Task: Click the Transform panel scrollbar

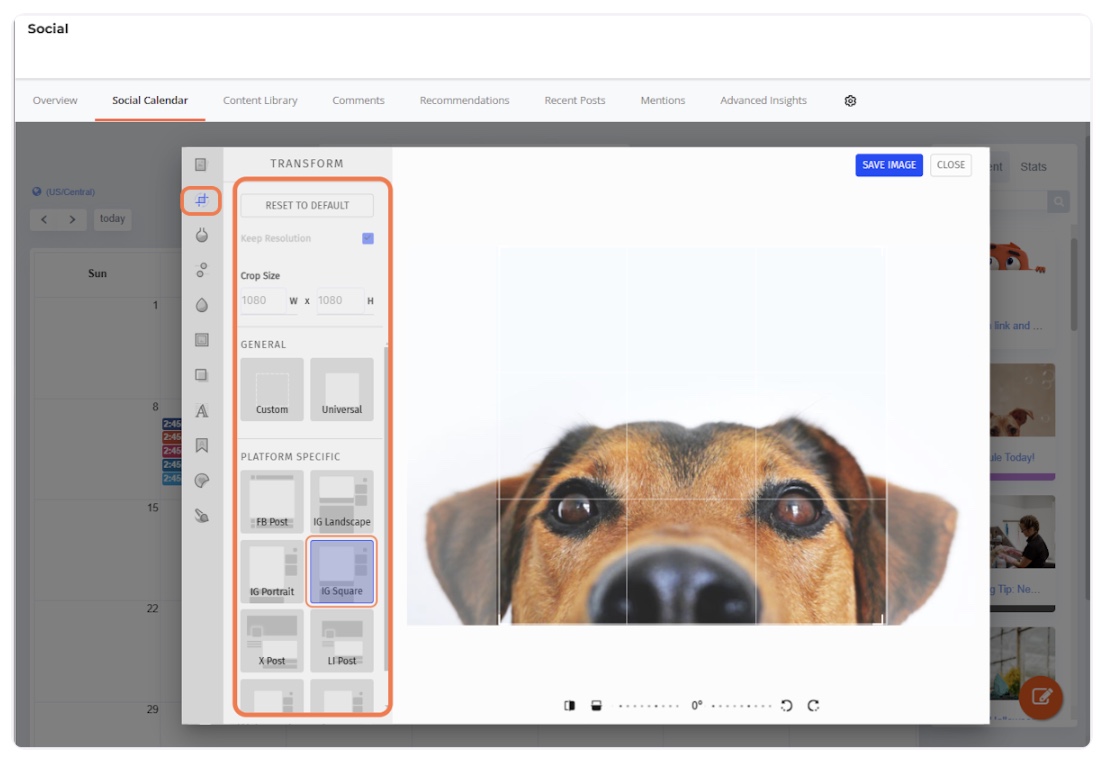Action: click(x=386, y=507)
